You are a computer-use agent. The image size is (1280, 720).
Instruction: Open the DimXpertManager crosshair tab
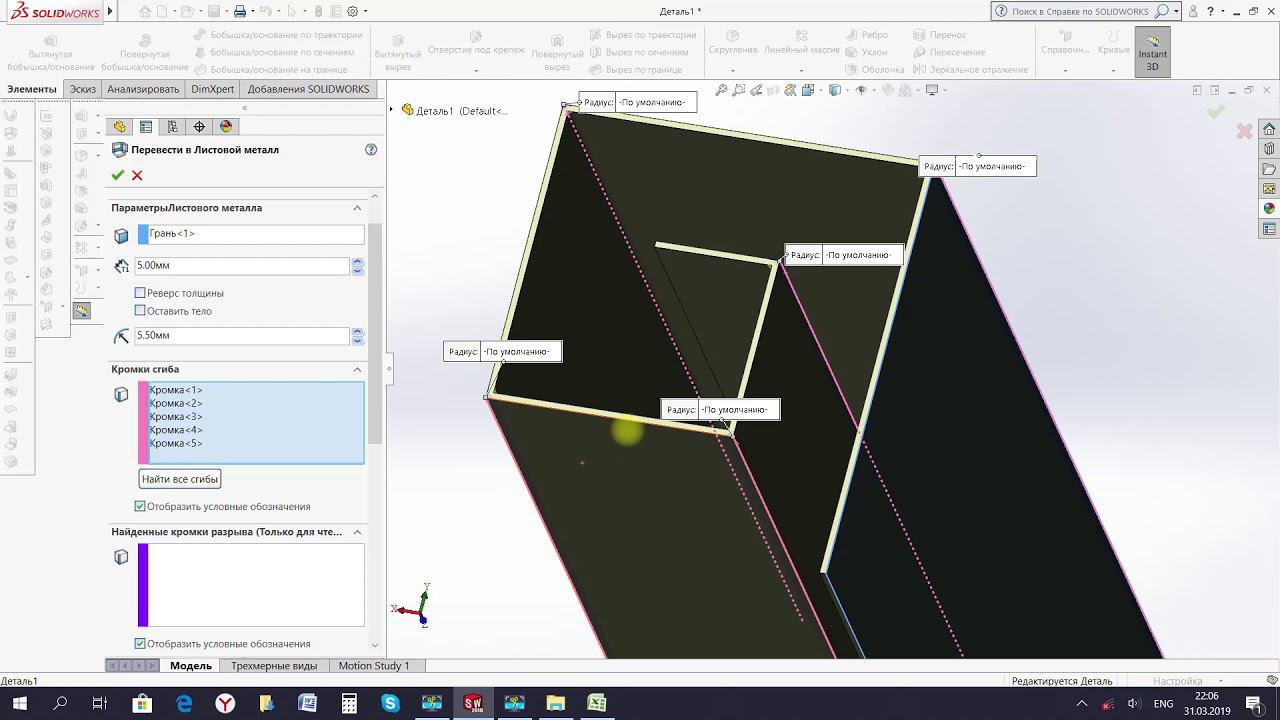199,127
